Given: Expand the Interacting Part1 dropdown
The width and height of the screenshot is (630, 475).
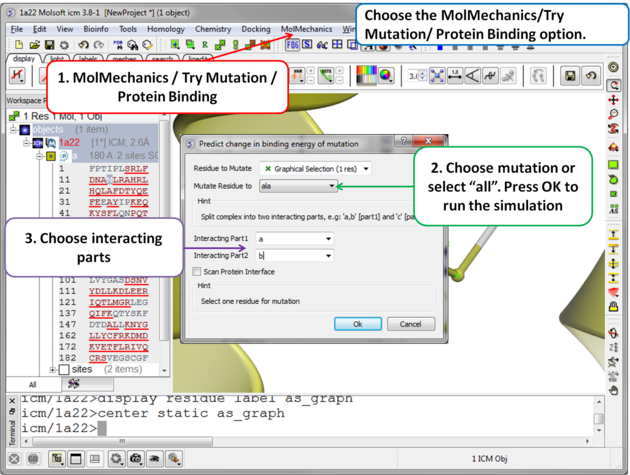Looking at the screenshot, I should tap(328, 239).
